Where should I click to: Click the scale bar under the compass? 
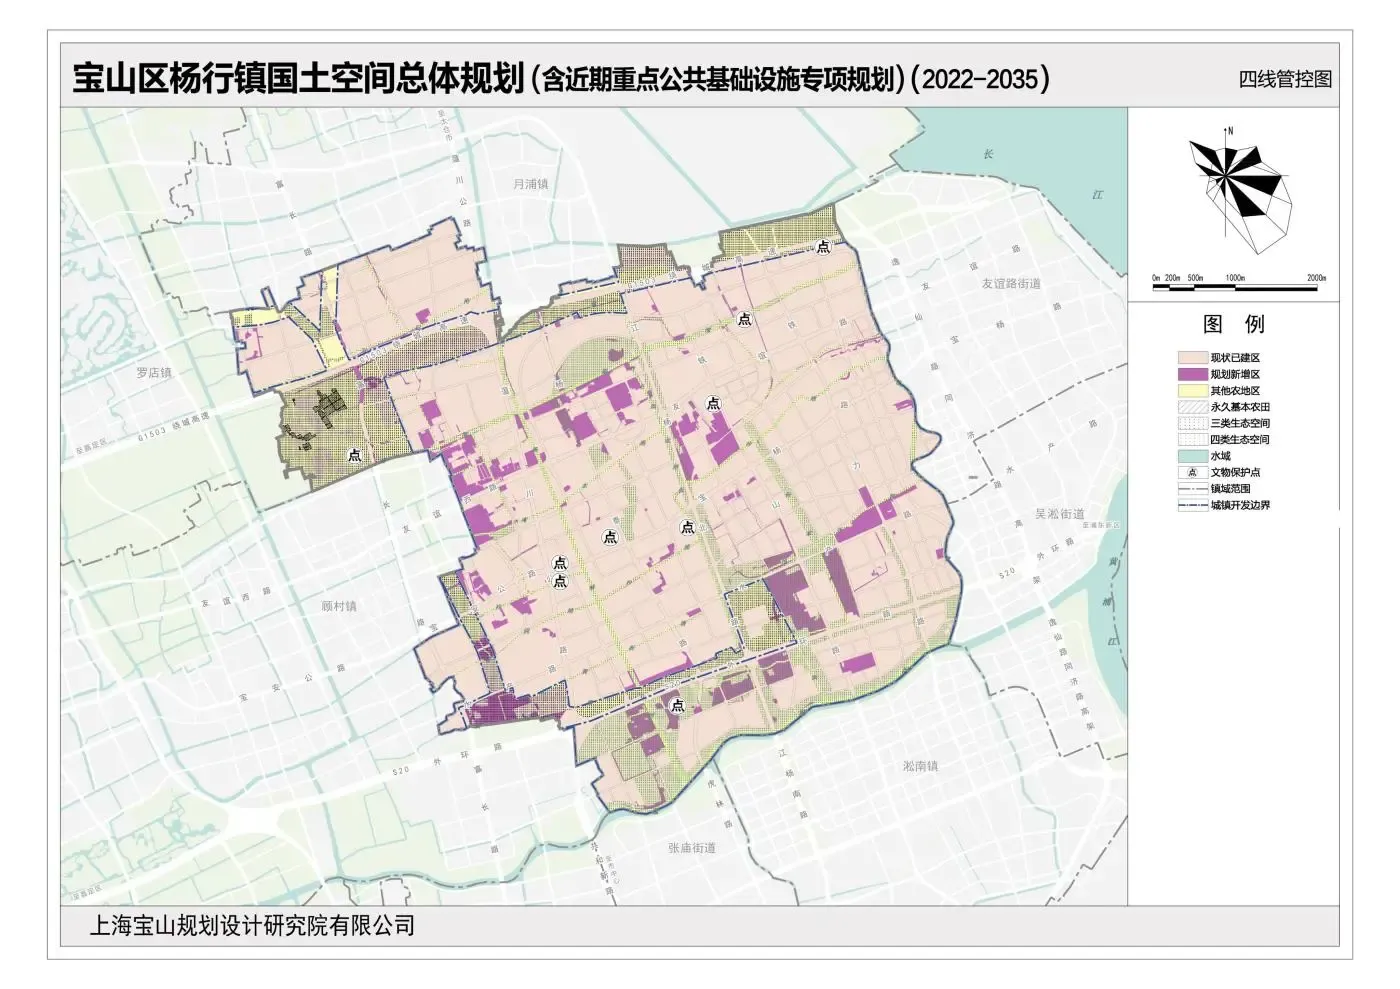(x=1238, y=287)
